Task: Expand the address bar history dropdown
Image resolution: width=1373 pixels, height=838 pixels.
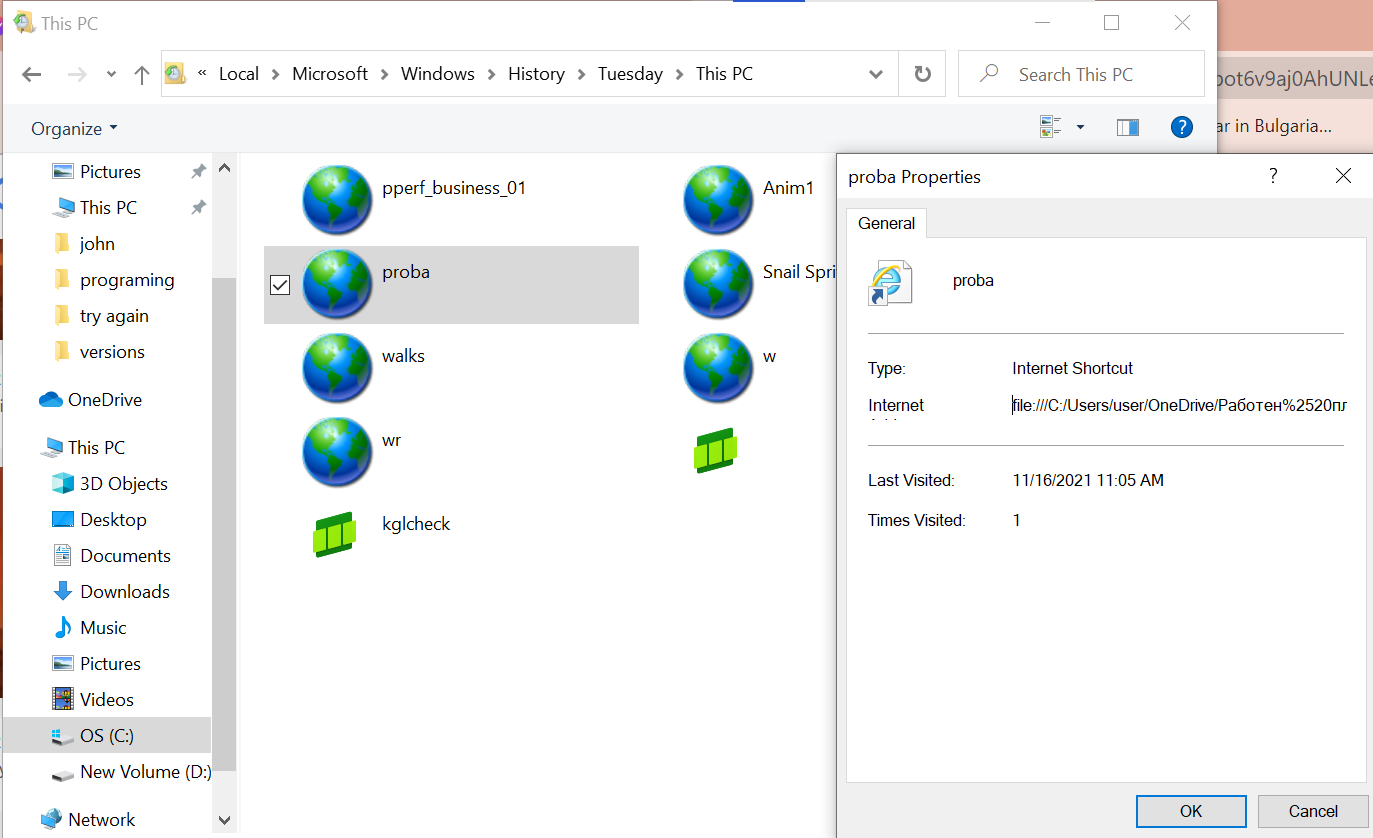Action: 876,74
